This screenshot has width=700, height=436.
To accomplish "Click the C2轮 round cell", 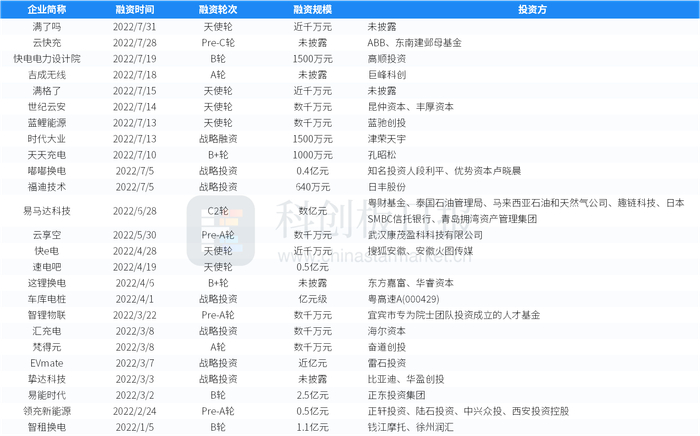I will coord(218,211).
